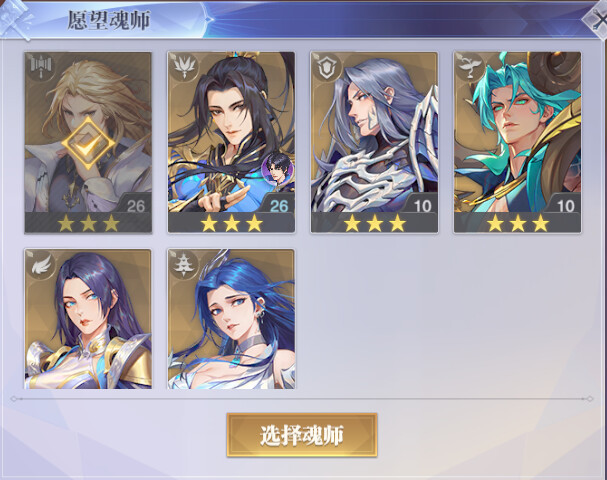The image size is (607, 480).
Task: Select the teal-haired horned hero card
Action: [517, 142]
